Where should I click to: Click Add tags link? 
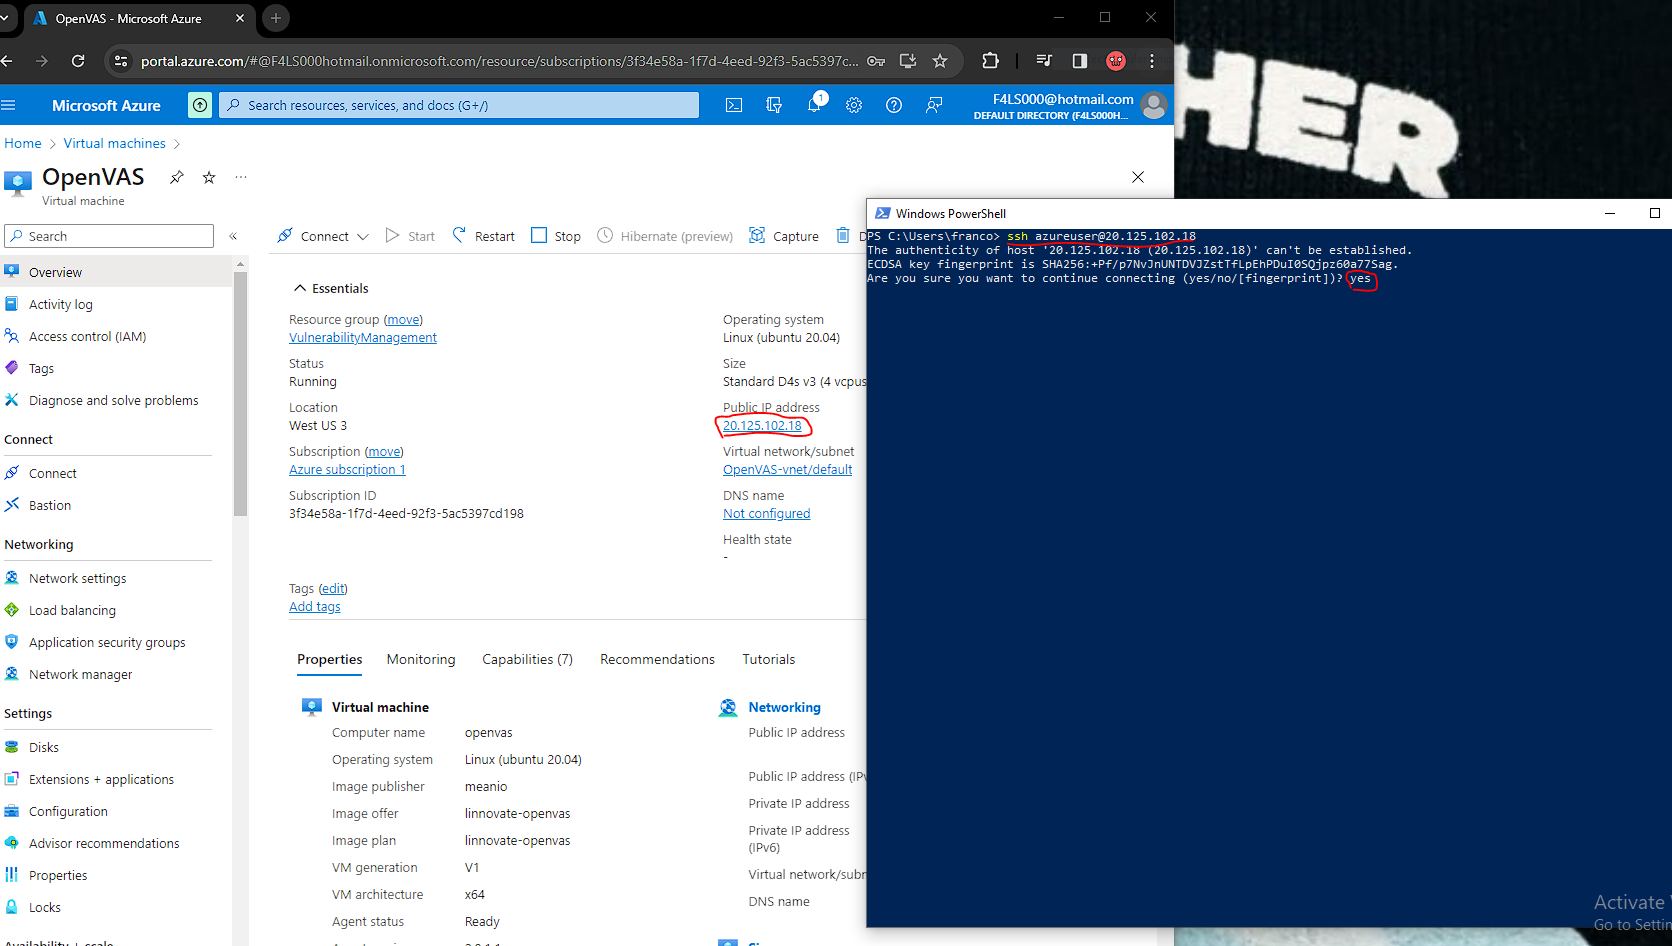pyautogui.click(x=315, y=607)
